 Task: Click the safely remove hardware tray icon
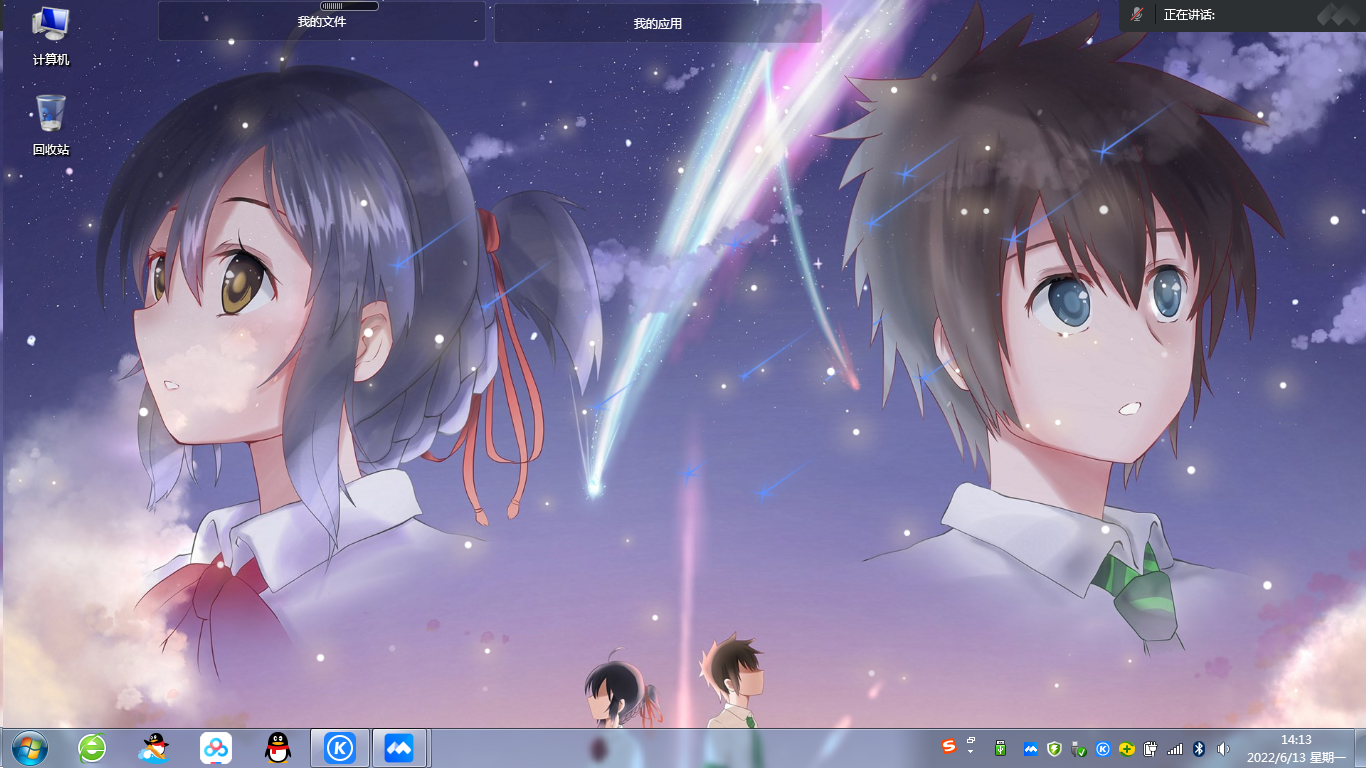pos(1078,748)
